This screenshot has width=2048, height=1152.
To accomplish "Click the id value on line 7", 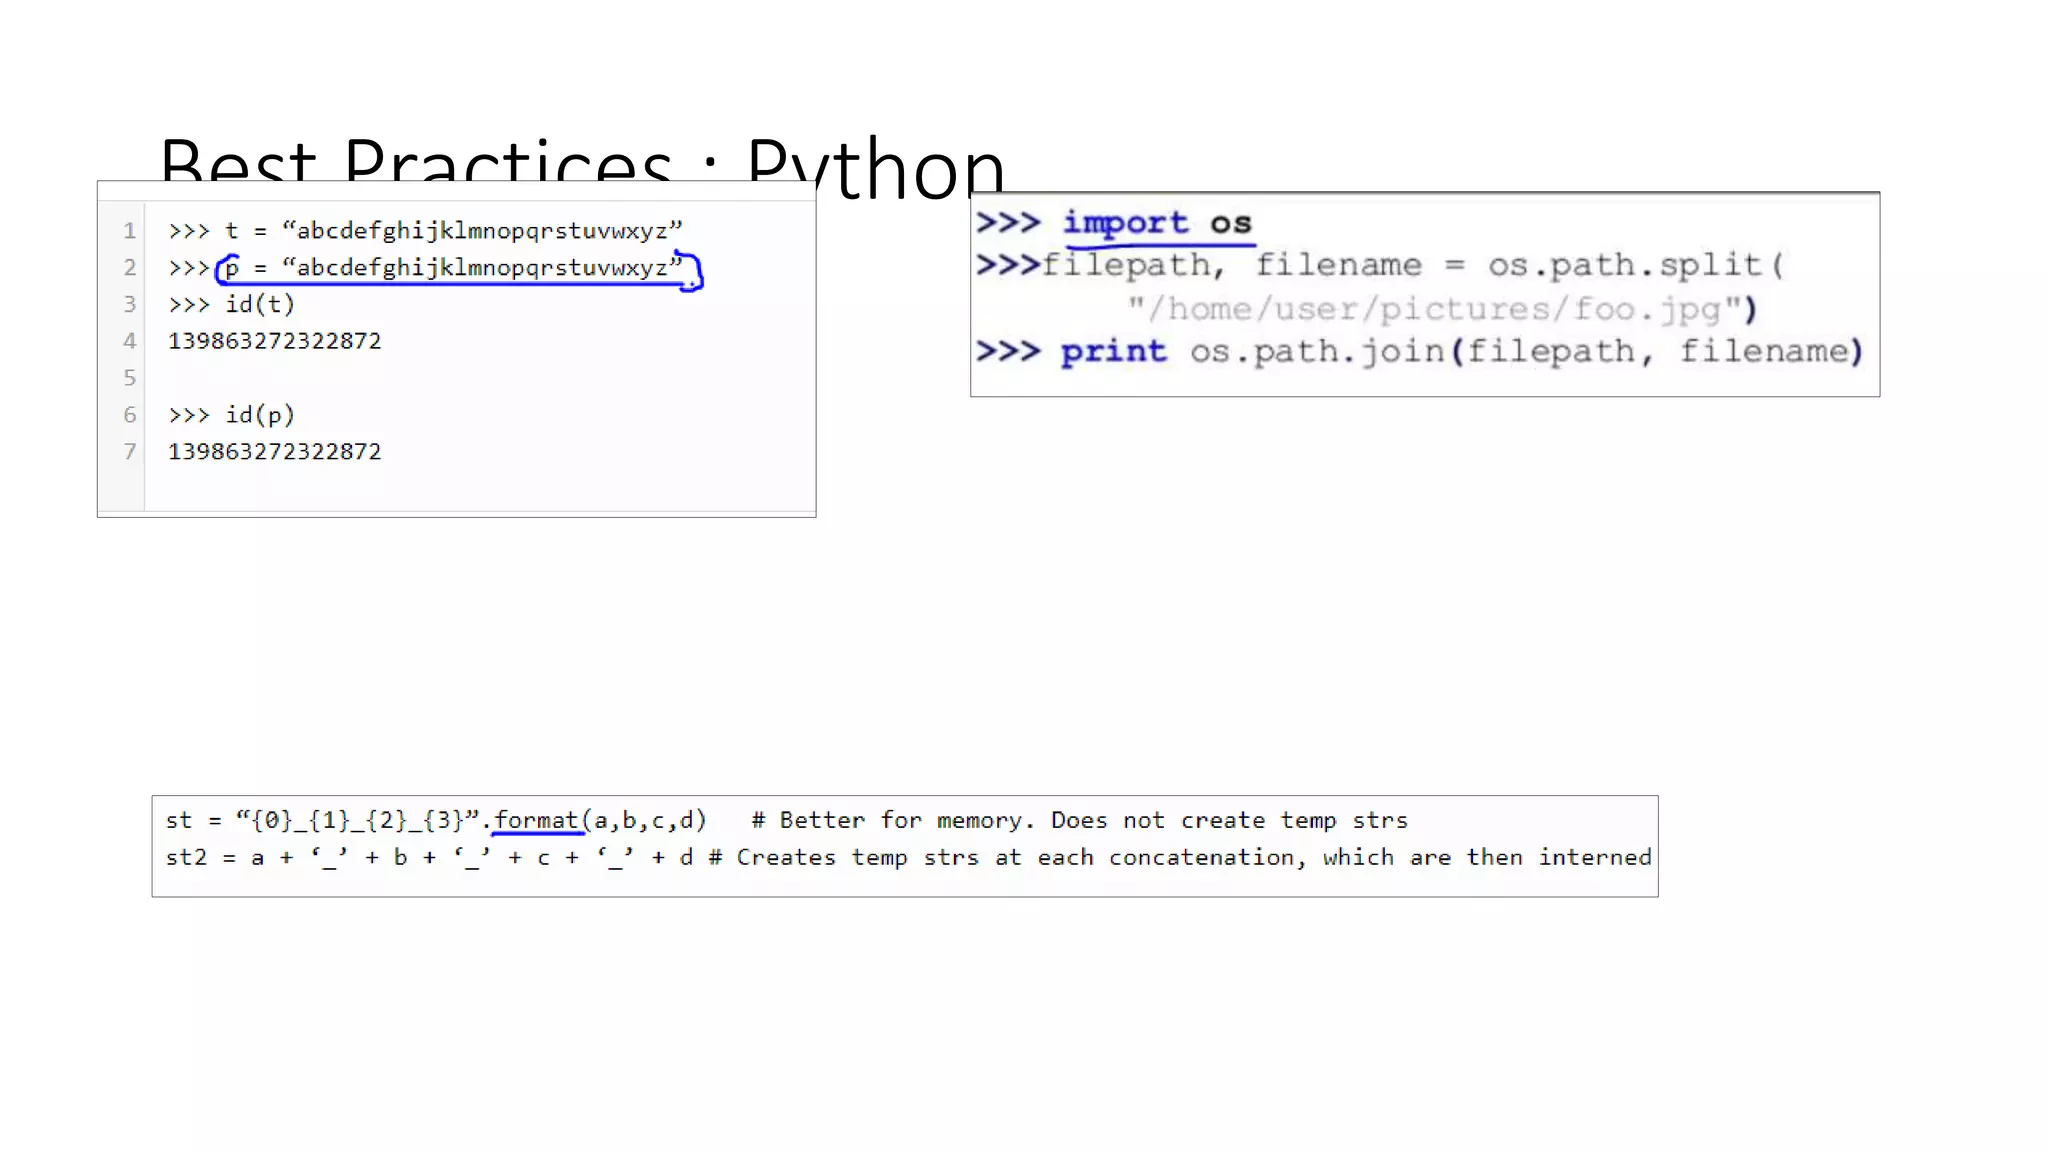I will [x=274, y=452].
